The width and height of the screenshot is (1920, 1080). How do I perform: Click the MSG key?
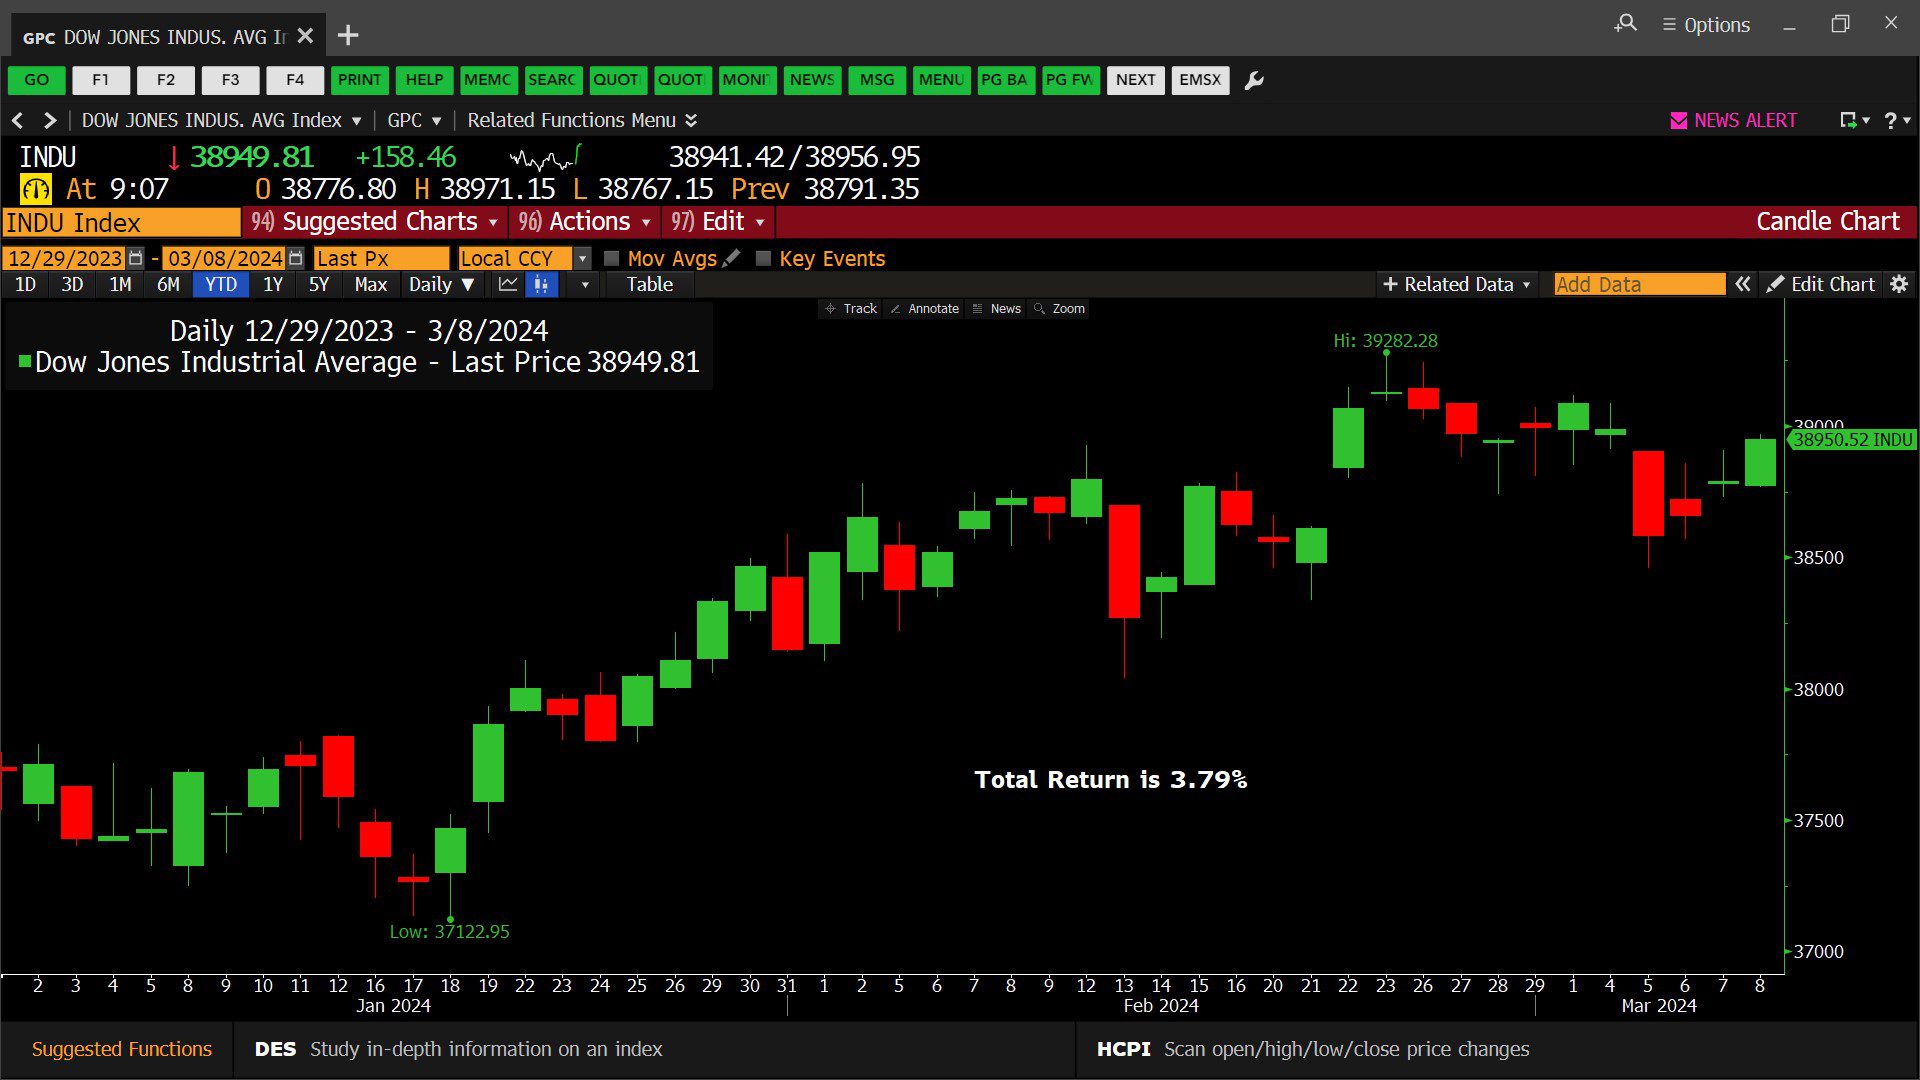click(877, 80)
